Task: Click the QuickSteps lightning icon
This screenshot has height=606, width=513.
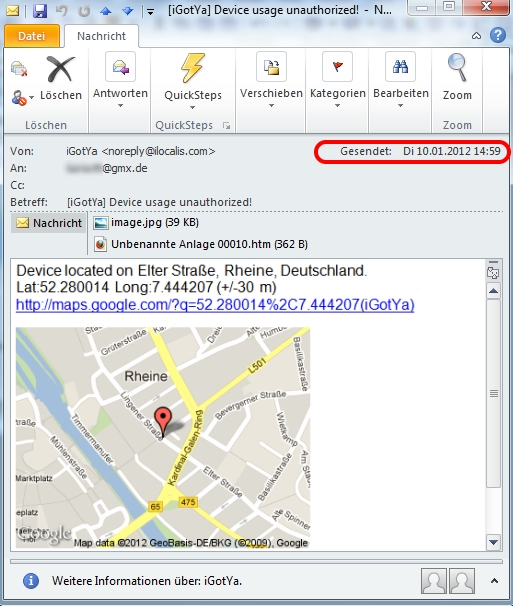Action: [193, 68]
